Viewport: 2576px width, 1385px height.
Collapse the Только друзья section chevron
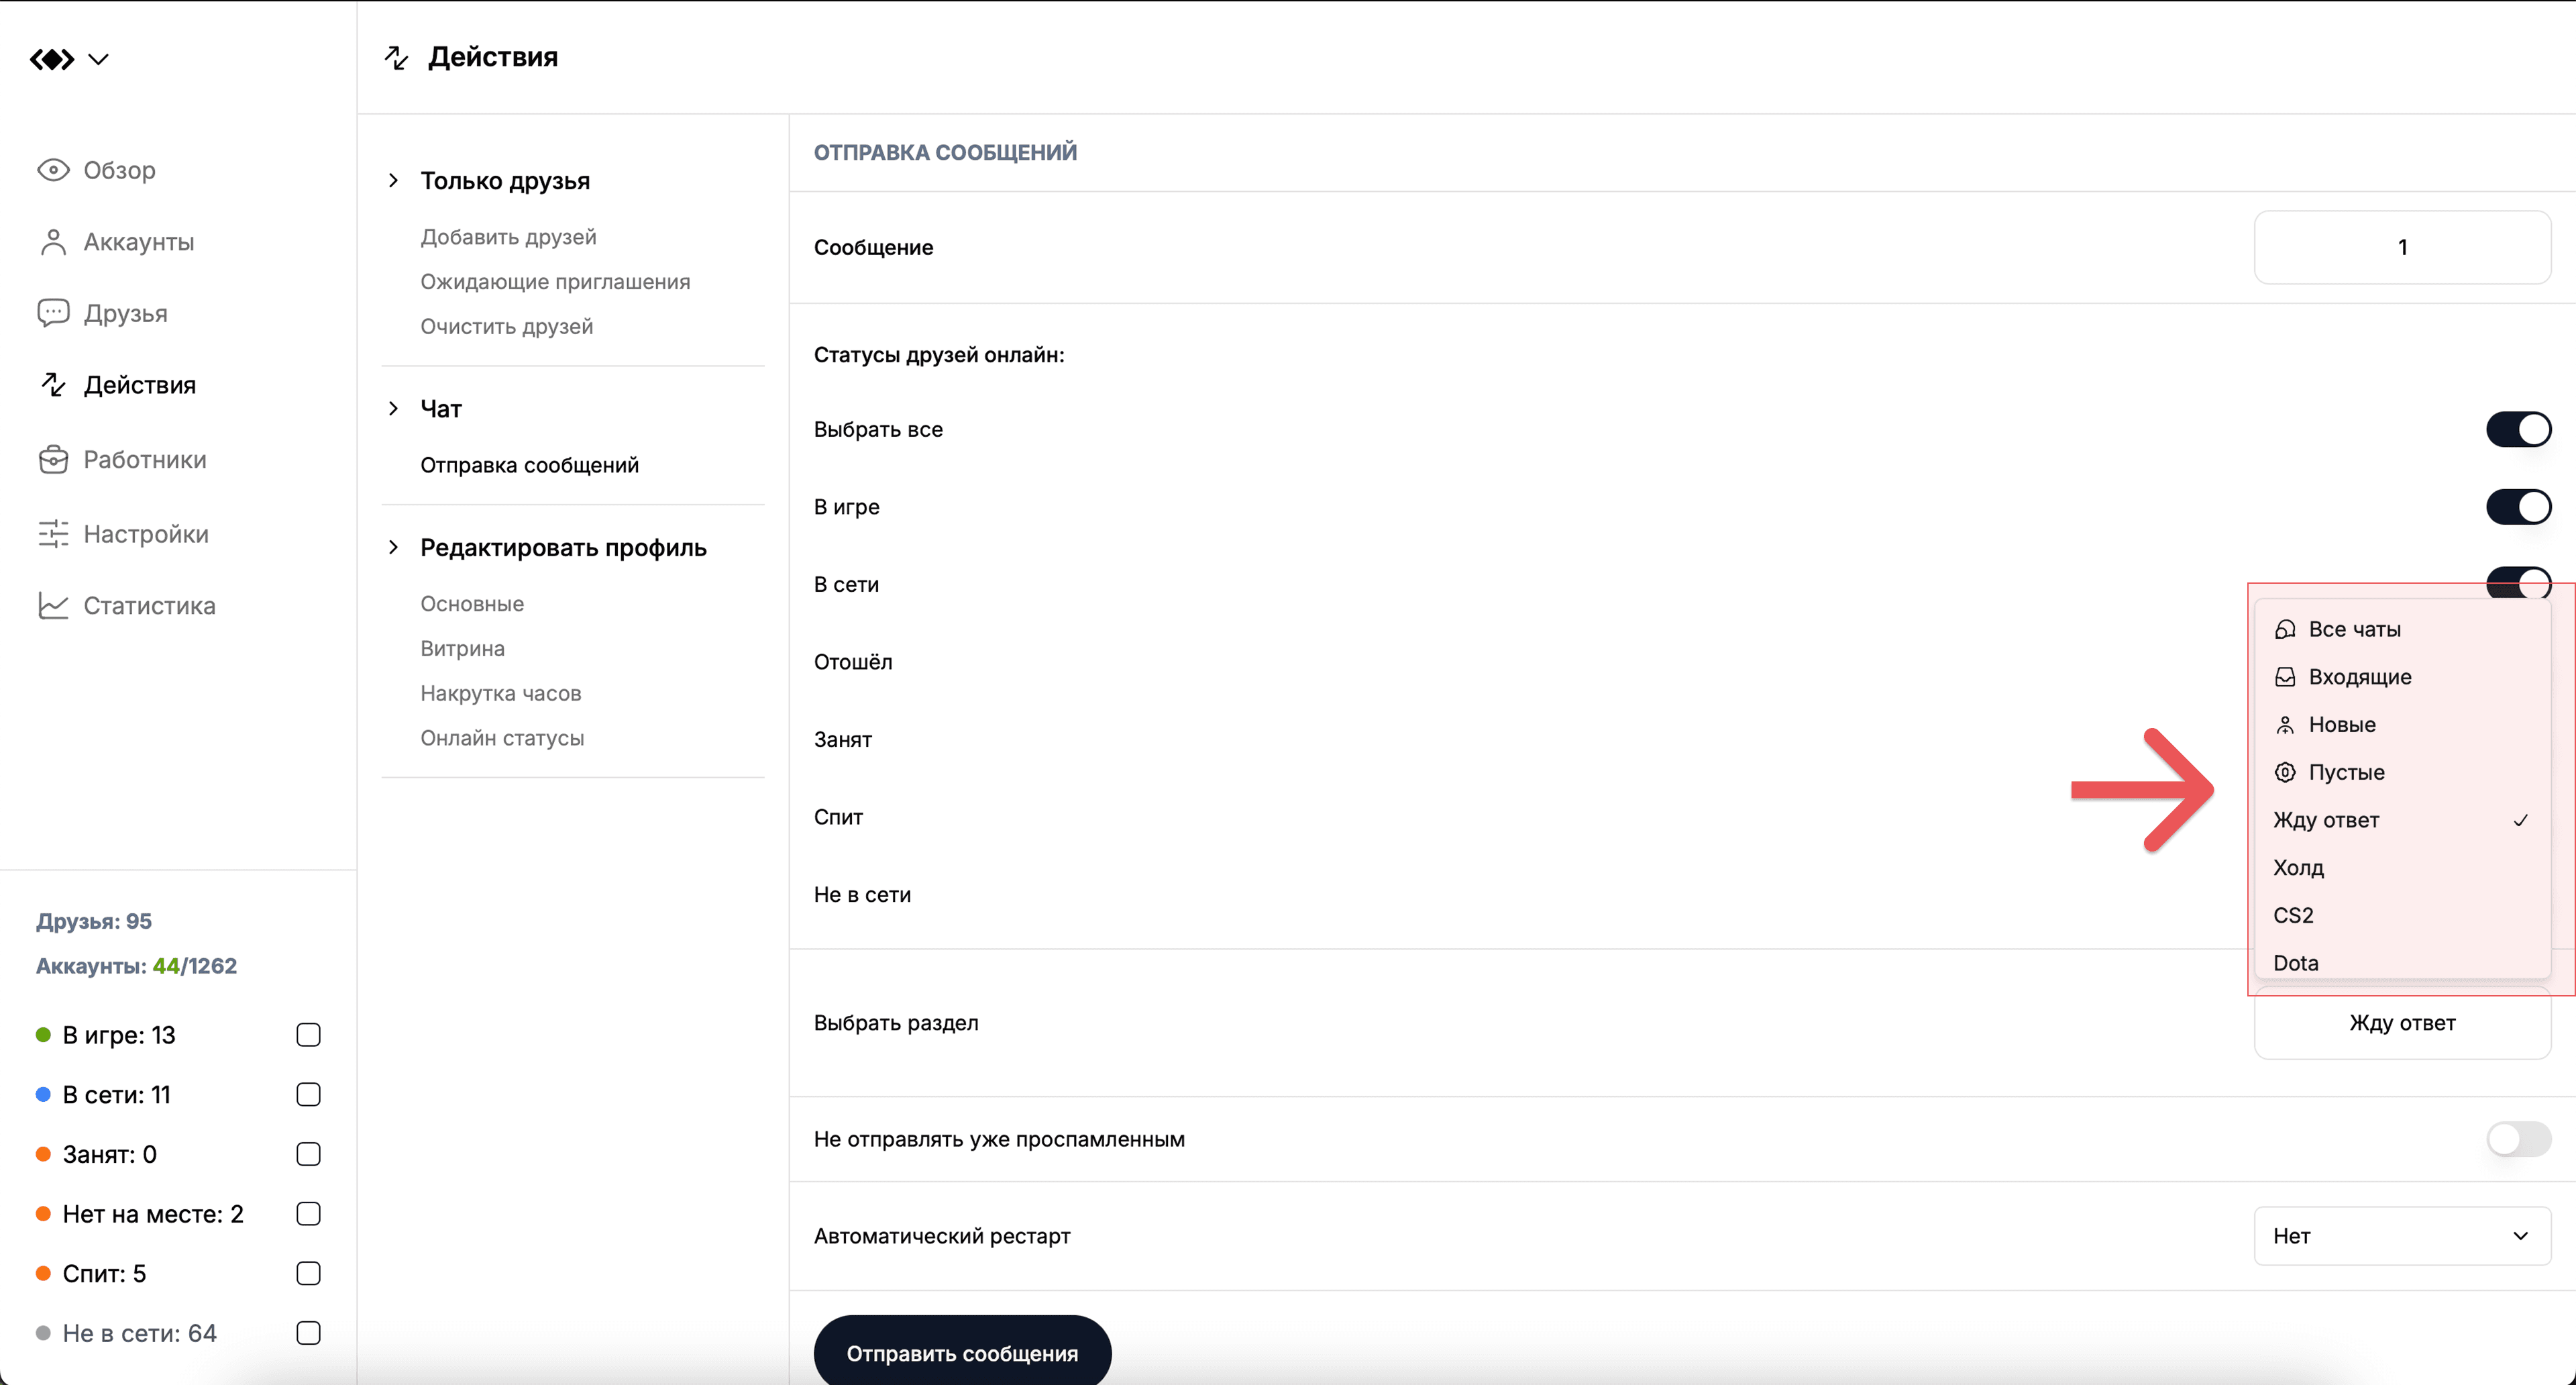coord(393,181)
